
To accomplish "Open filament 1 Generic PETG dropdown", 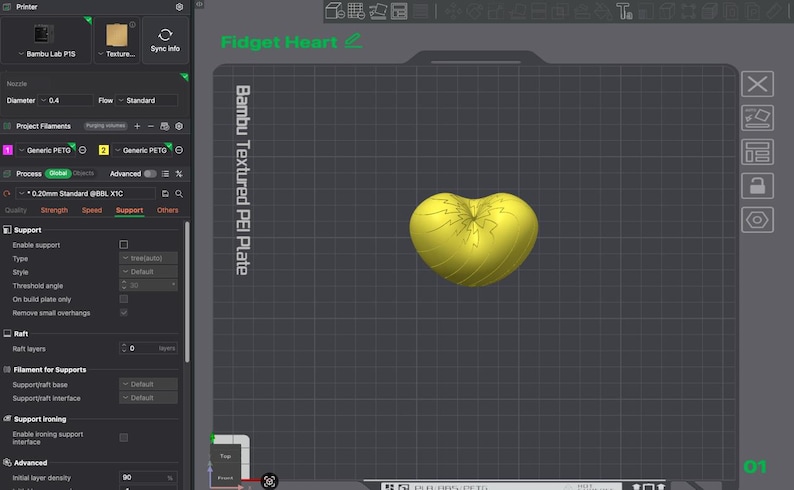I will pyautogui.click(x=46, y=150).
